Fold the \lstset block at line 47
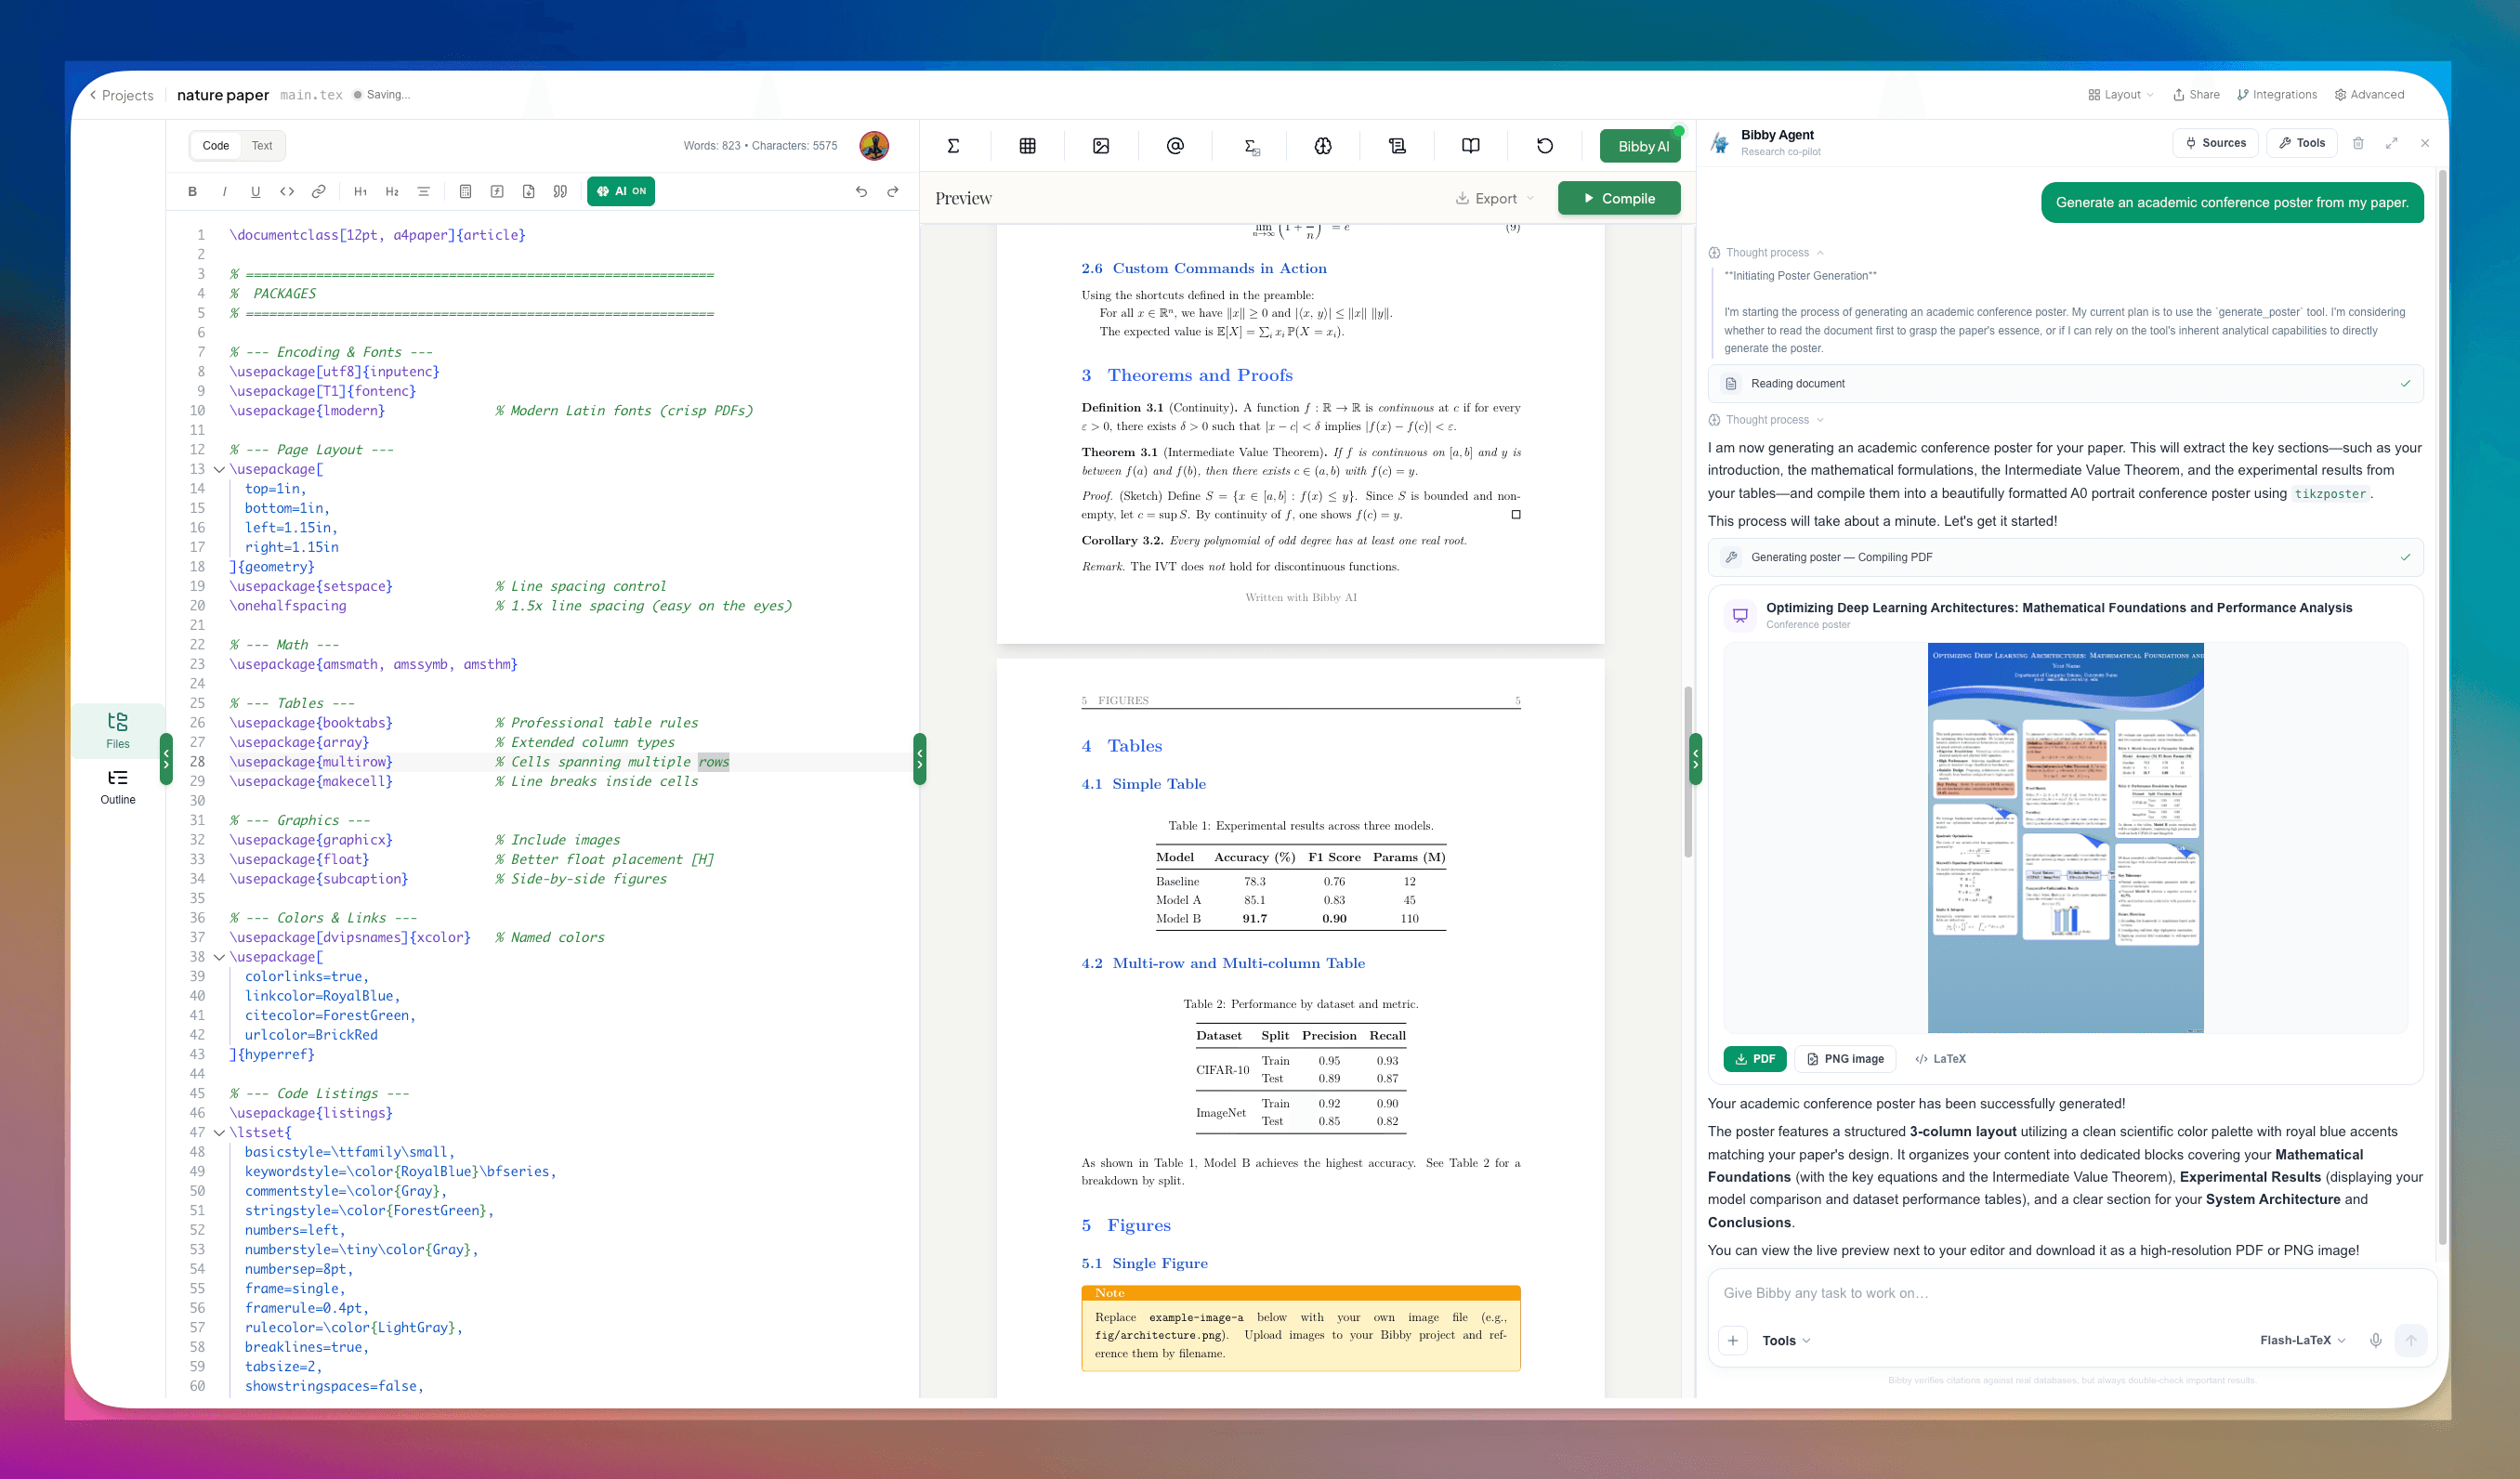 [219, 1133]
